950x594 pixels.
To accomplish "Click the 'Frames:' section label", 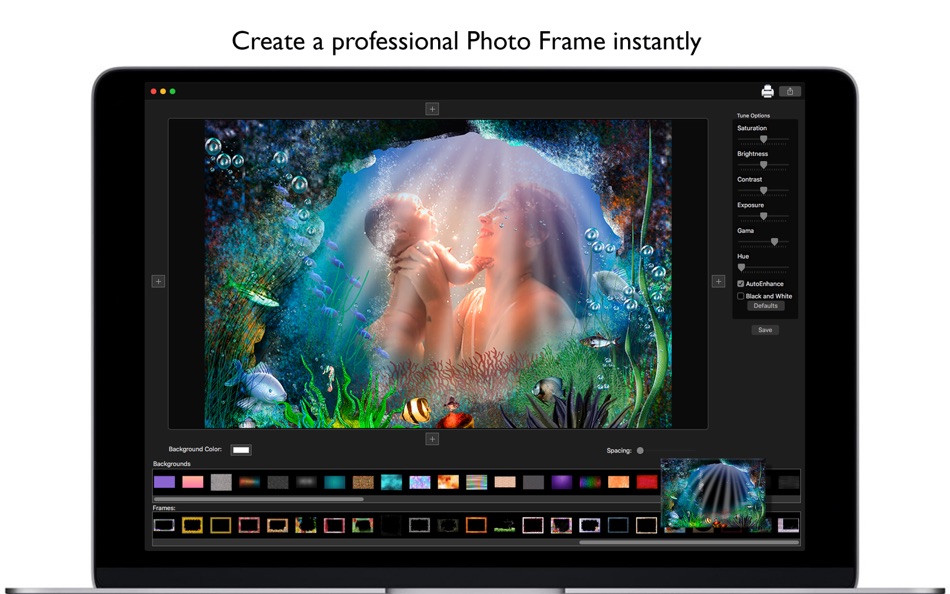I will click(164, 508).
